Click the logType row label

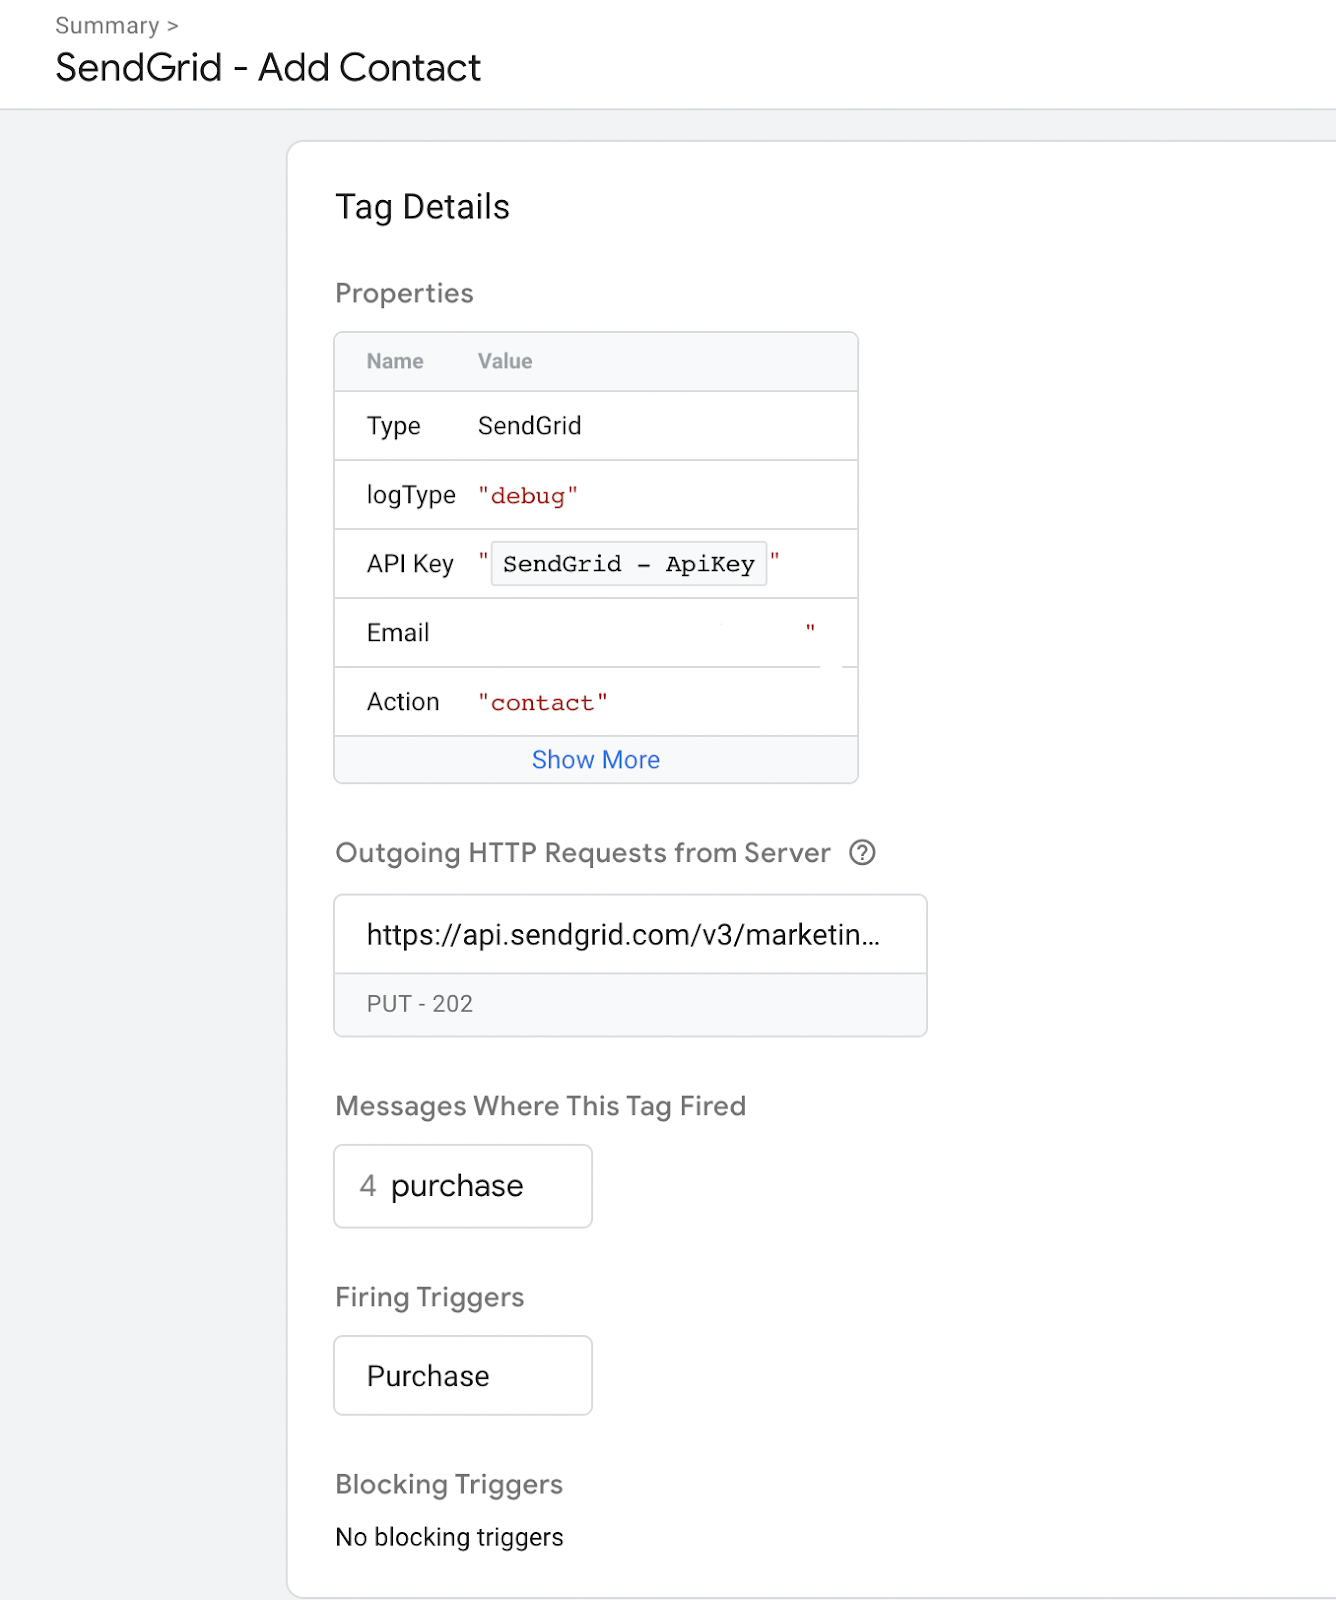point(411,495)
